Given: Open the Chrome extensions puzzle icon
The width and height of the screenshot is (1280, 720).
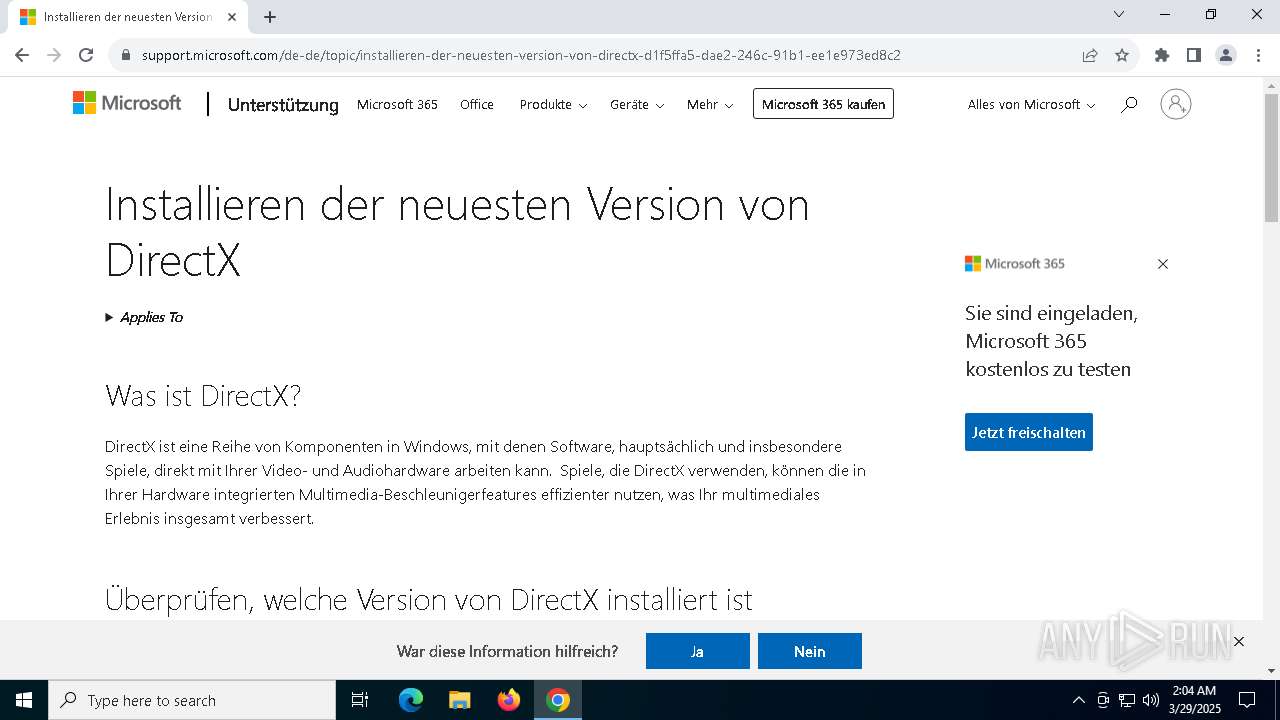Looking at the screenshot, I should [x=1161, y=55].
